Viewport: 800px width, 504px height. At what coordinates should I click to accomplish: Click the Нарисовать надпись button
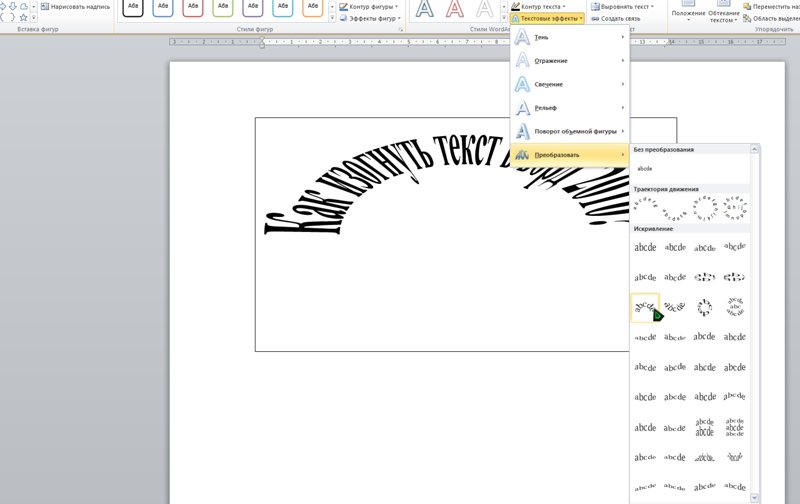pos(74,6)
